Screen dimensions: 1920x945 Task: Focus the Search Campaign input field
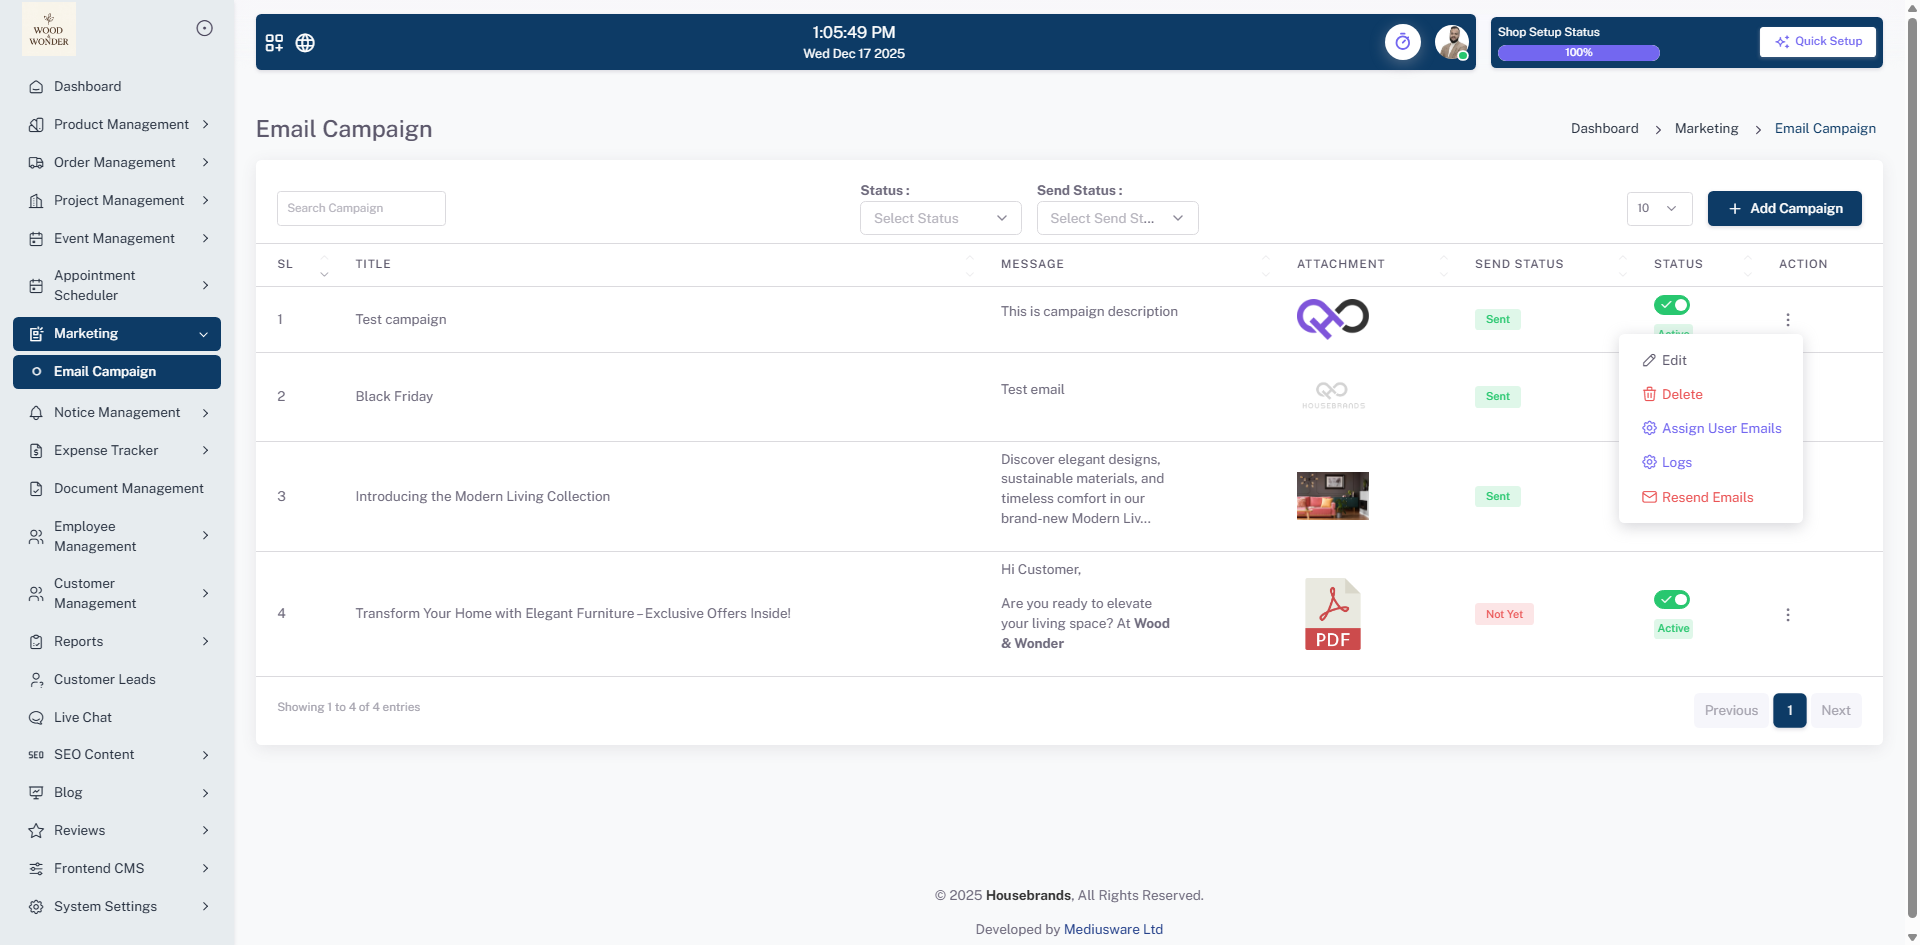(361, 208)
